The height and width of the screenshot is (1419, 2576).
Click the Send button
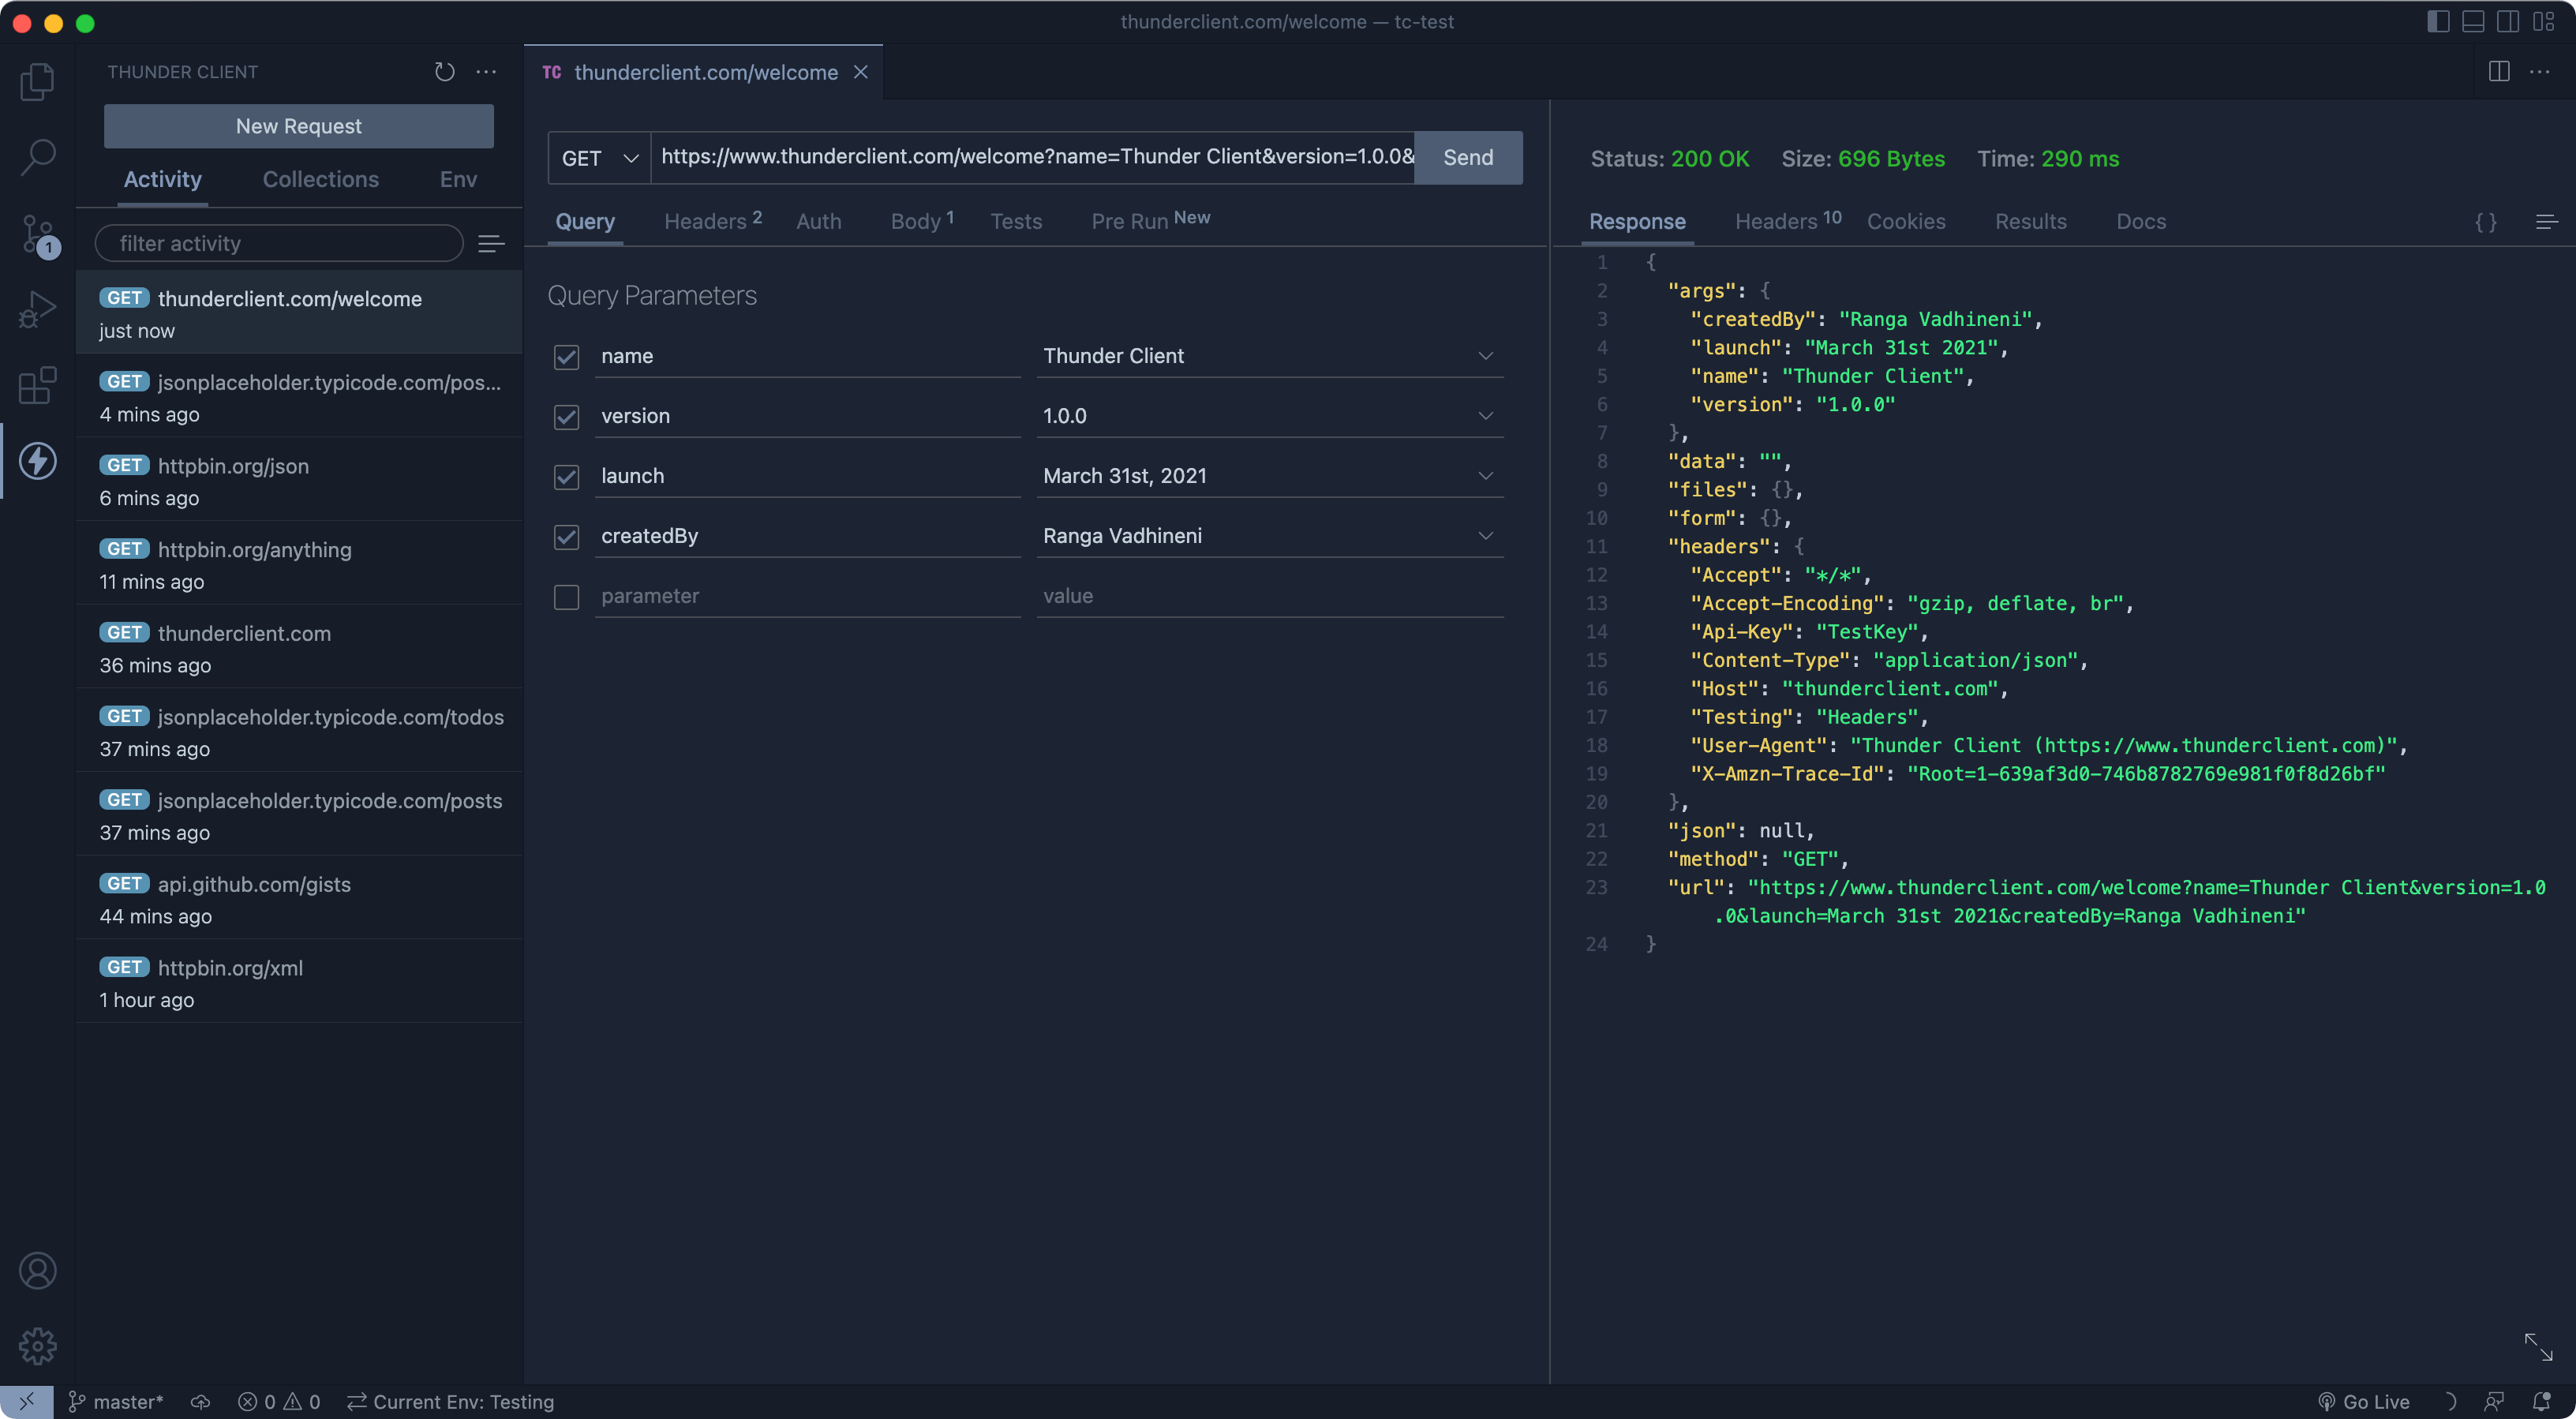click(x=1468, y=158)
